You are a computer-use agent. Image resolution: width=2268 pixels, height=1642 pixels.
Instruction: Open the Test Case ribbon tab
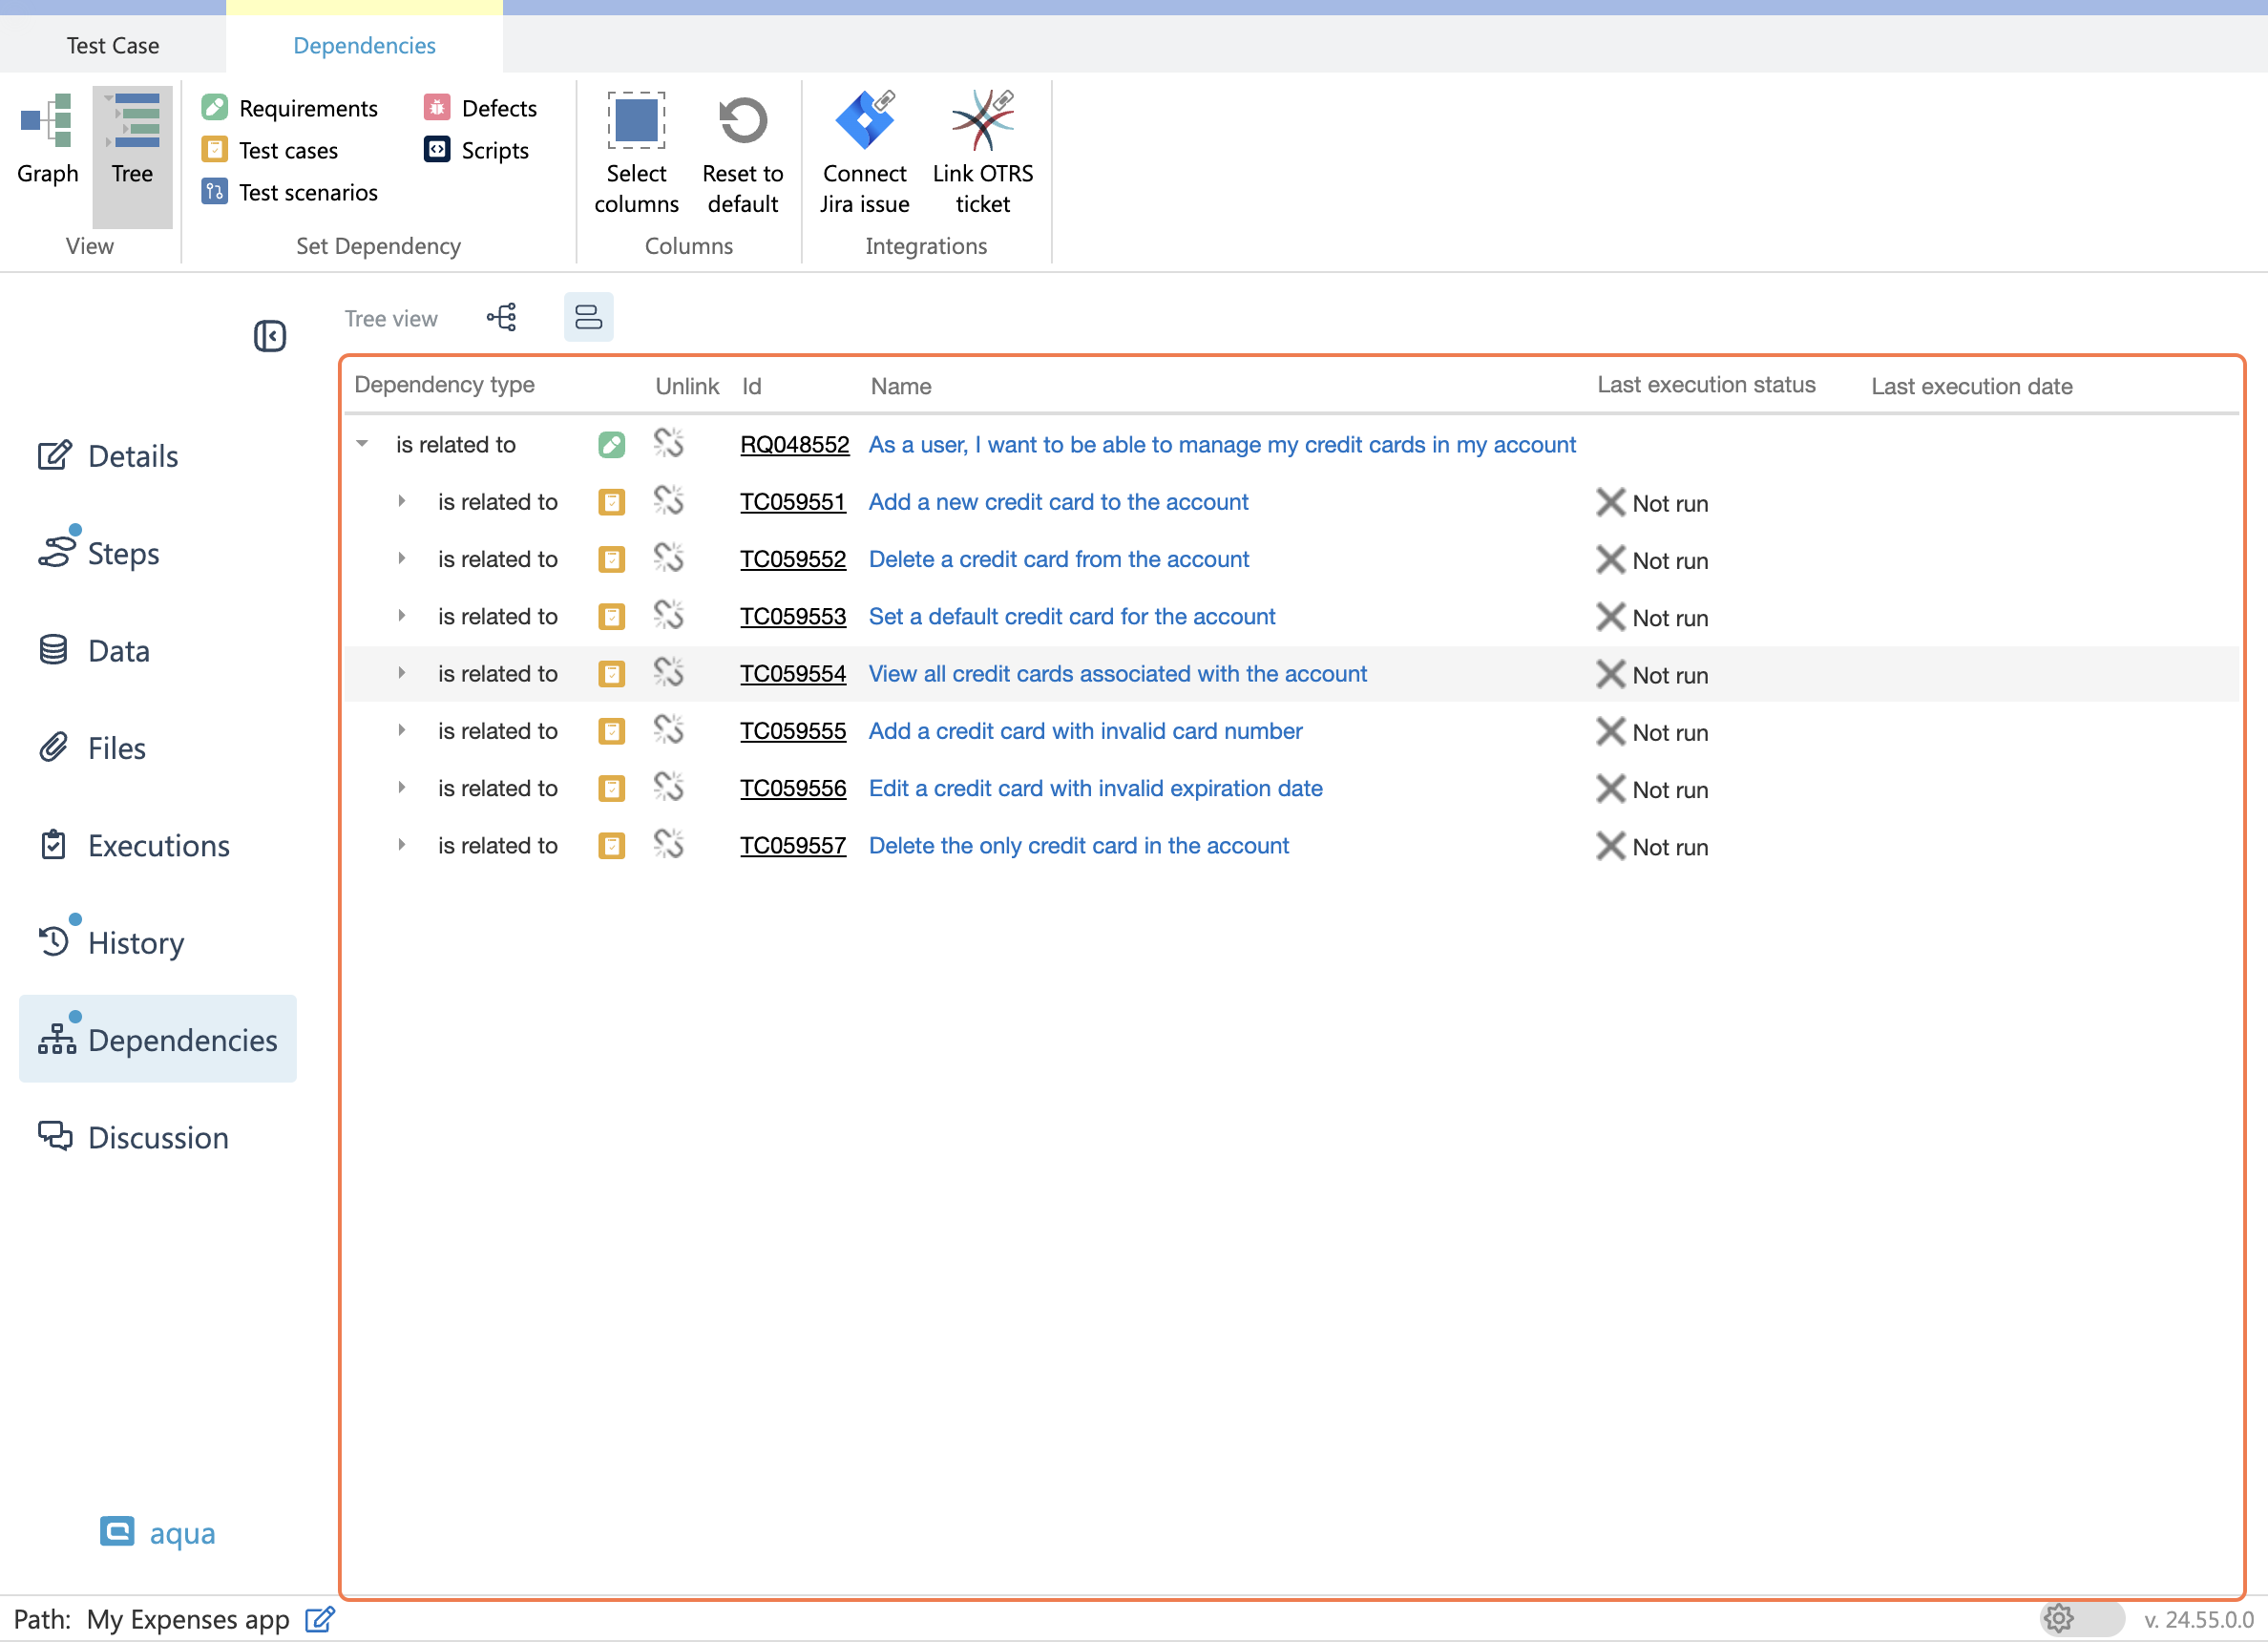pyautogui.click(x=113, y=45)
